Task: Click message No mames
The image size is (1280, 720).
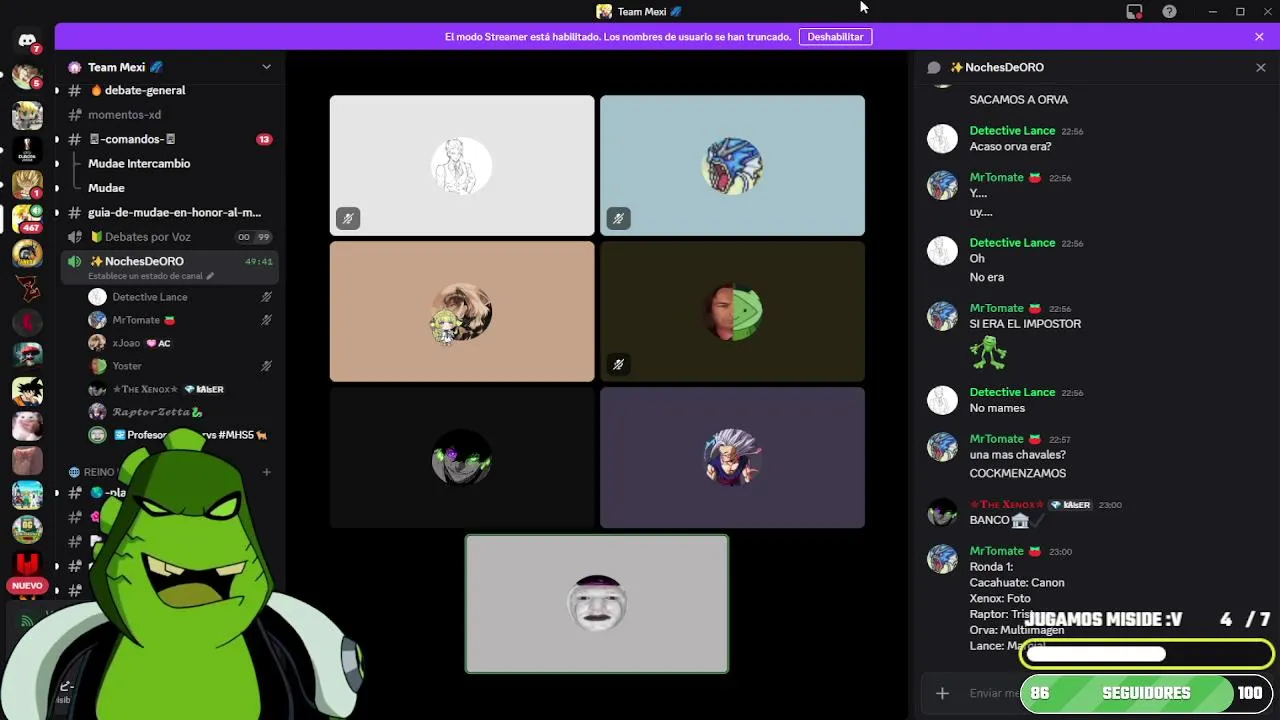Action: tap(997, 408)
